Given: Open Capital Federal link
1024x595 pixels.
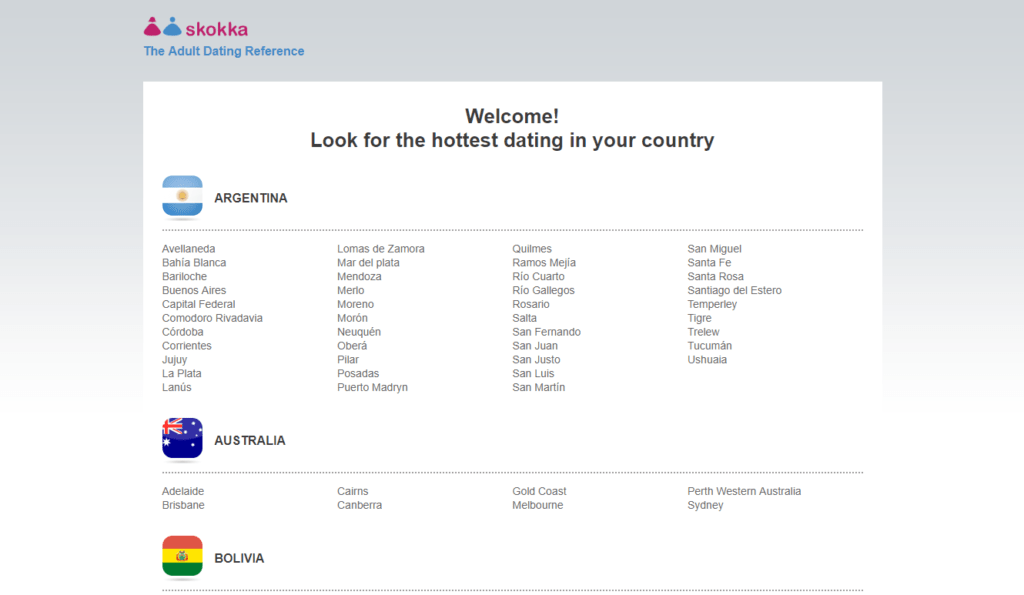Looking at the screenshot, I should (x=199, y=304).
